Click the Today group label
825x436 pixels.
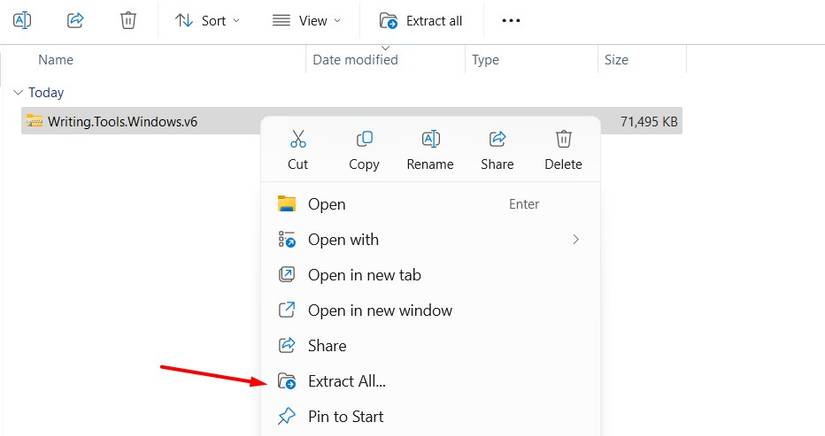[x=46, y=93]
